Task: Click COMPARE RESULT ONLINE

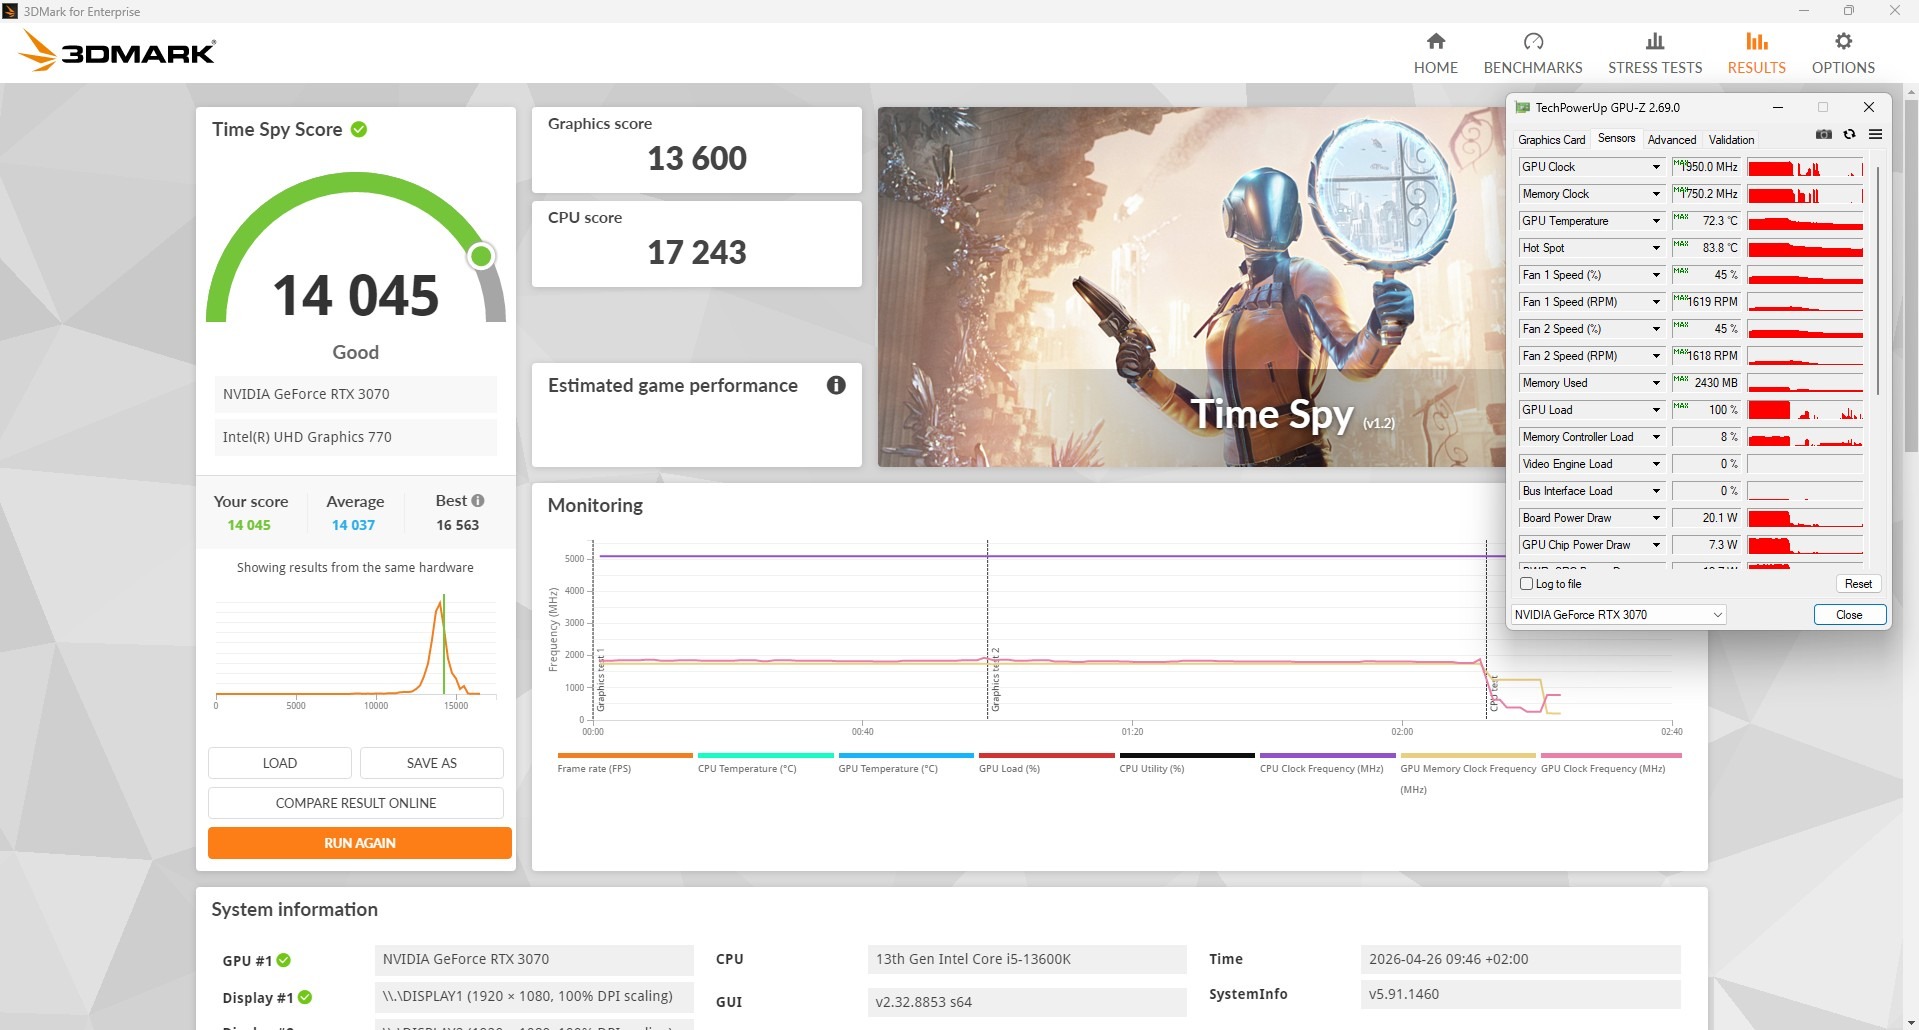Action: tap(356, 803)
